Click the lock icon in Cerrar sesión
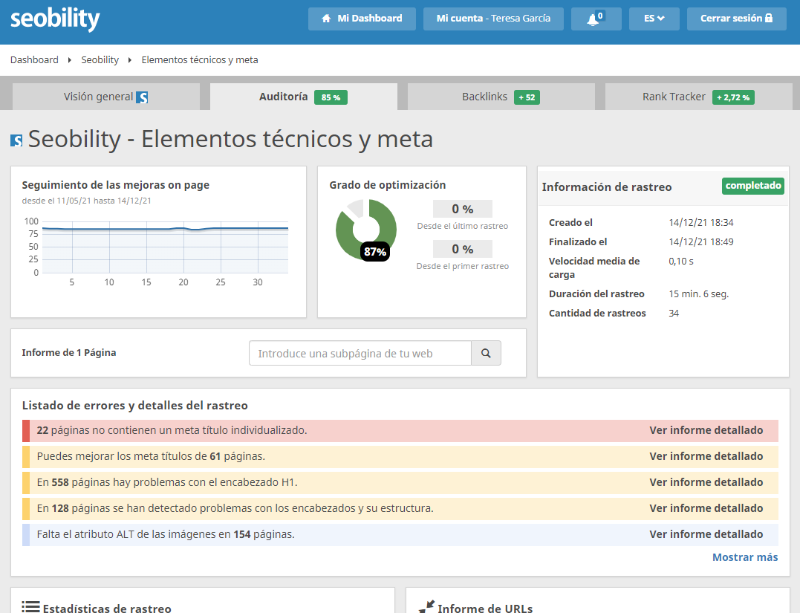Image resolution: width=800 pixels, height=613 pixels. 768,18
